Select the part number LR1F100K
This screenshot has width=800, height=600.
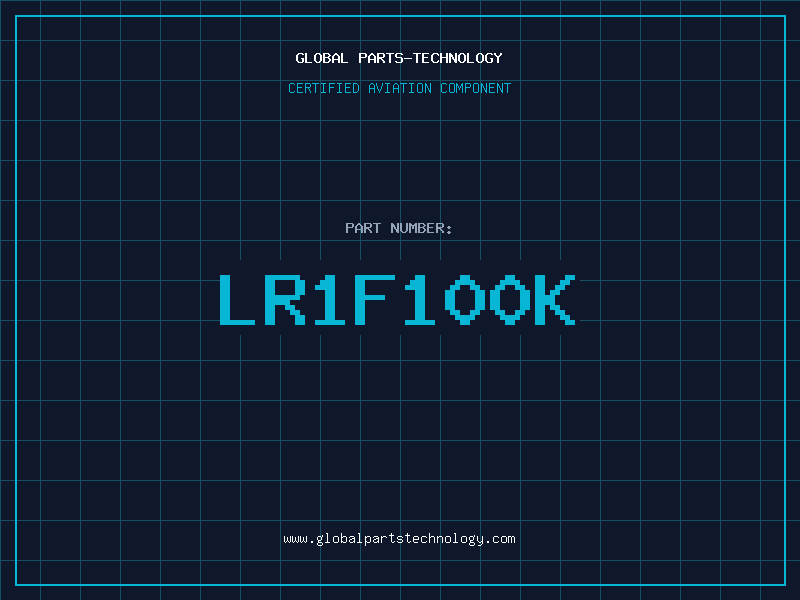tap(397, 299)
